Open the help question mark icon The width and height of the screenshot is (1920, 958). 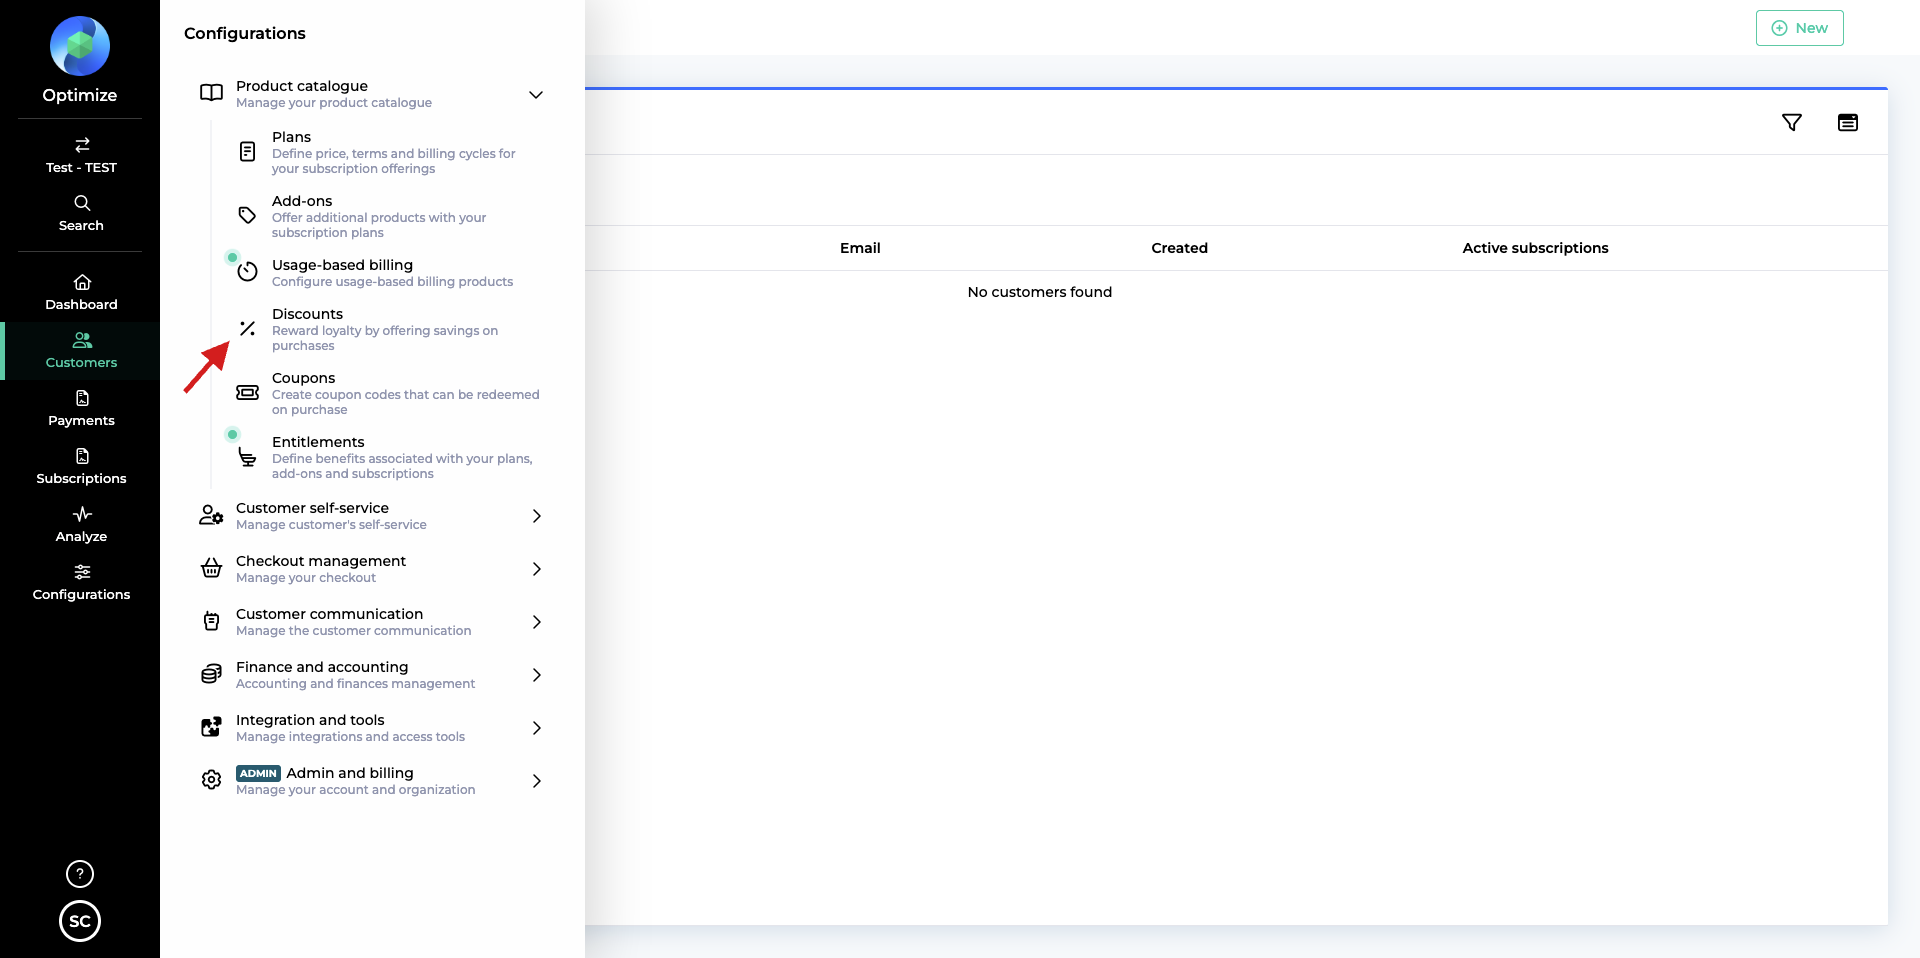click(x=80, y=874)
